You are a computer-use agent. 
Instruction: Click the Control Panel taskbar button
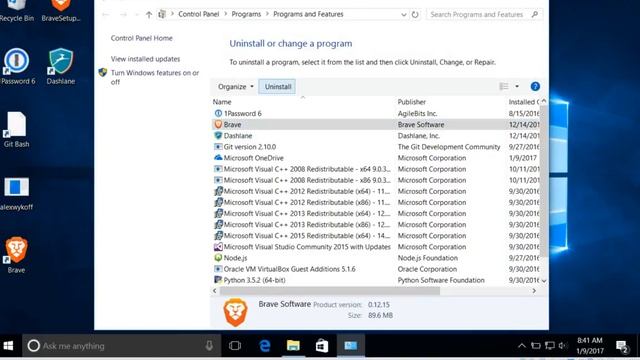click(x=351, y=346)
